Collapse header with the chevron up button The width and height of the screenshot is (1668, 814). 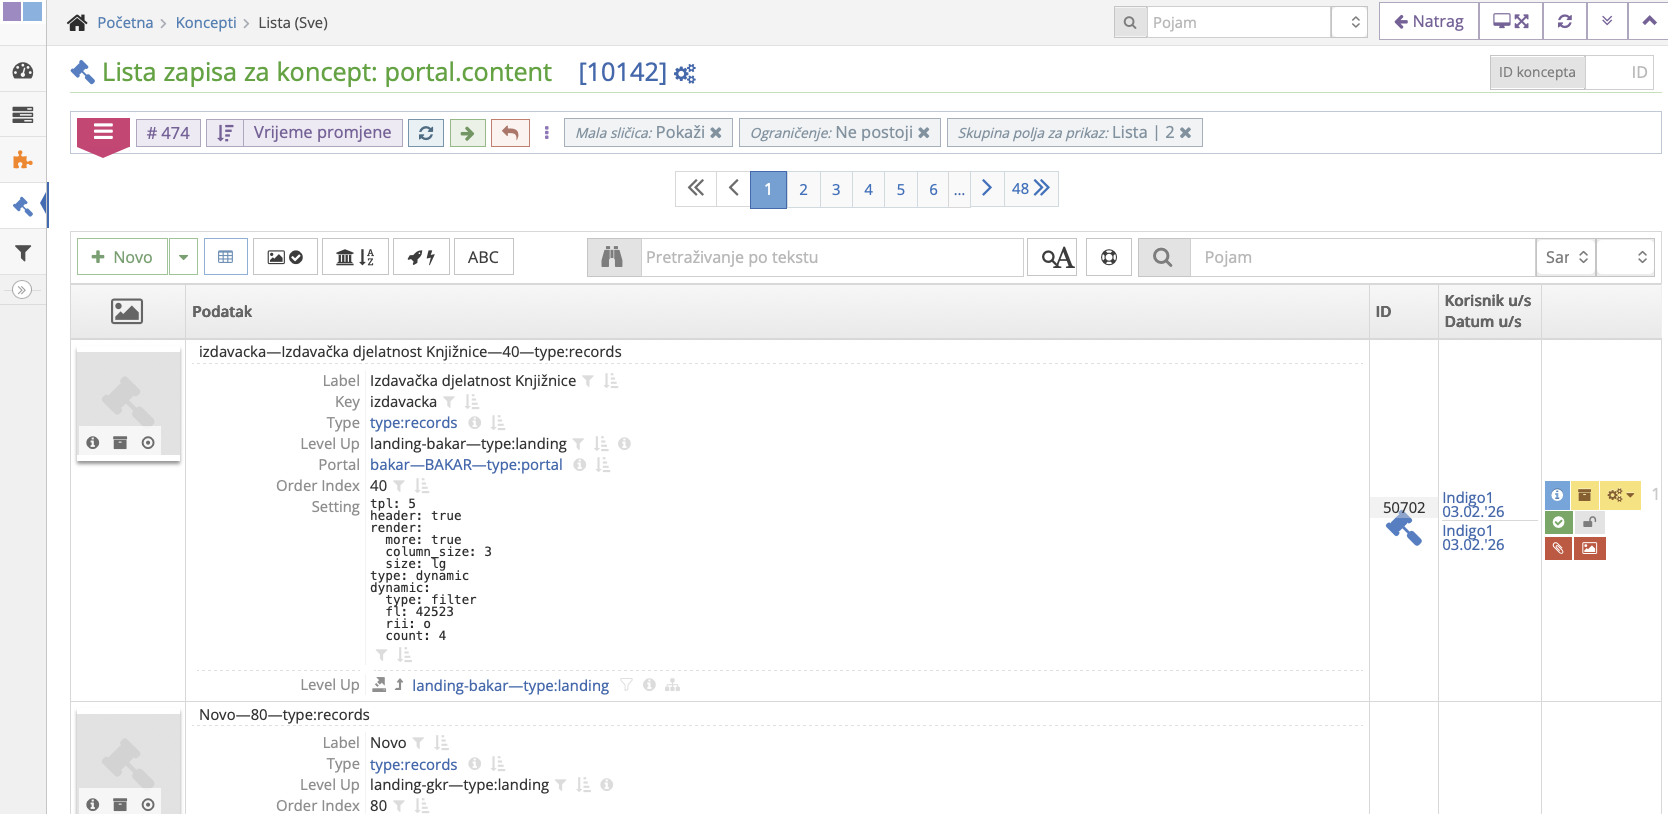point(1649,21)
